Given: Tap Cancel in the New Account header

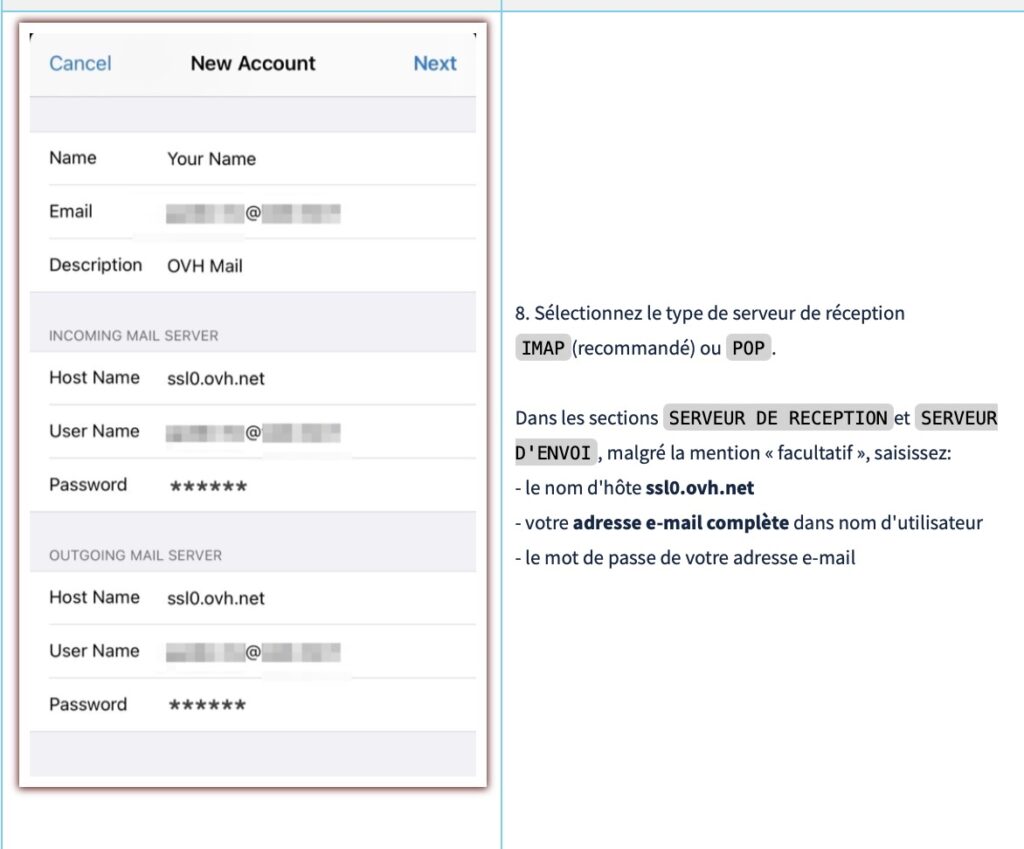Looking at the screenshot, I should (x=80, y=63).
